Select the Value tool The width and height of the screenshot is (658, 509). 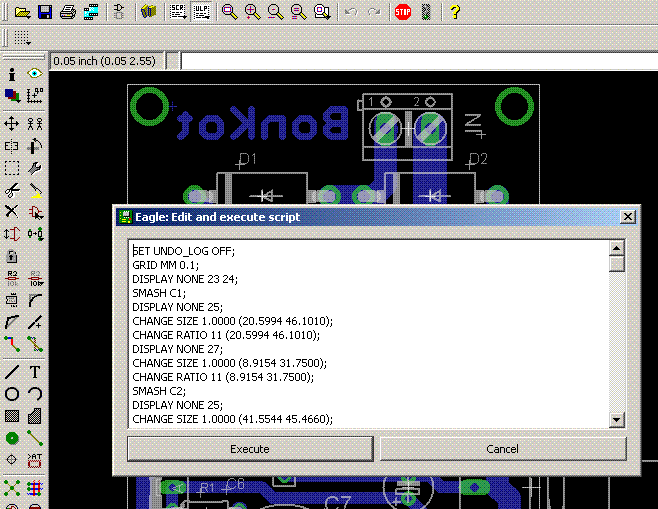(35, 278)
